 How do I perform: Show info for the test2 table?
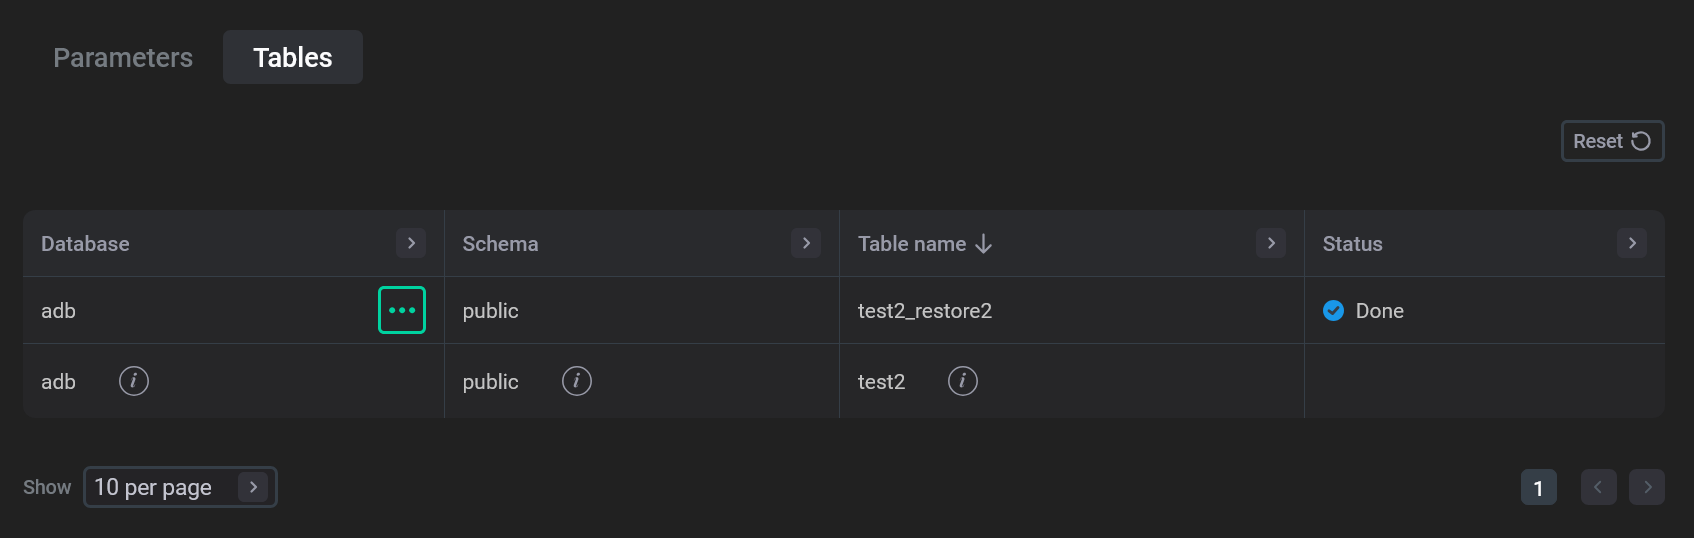pyautogui.click(x=962, y=381)
